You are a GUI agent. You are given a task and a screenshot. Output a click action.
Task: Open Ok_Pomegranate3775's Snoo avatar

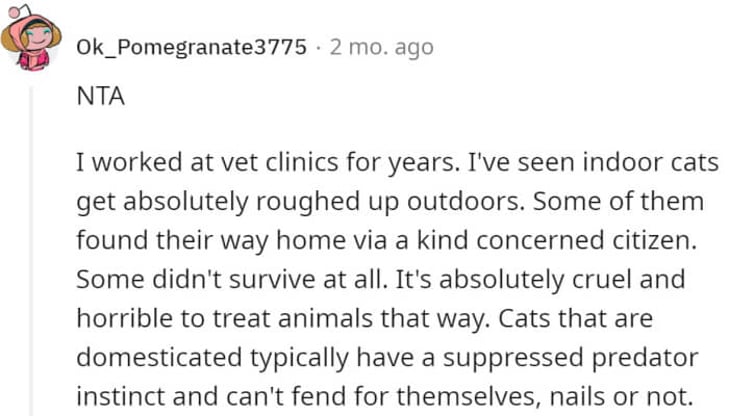pyautogui.click(x=31, y=38)
